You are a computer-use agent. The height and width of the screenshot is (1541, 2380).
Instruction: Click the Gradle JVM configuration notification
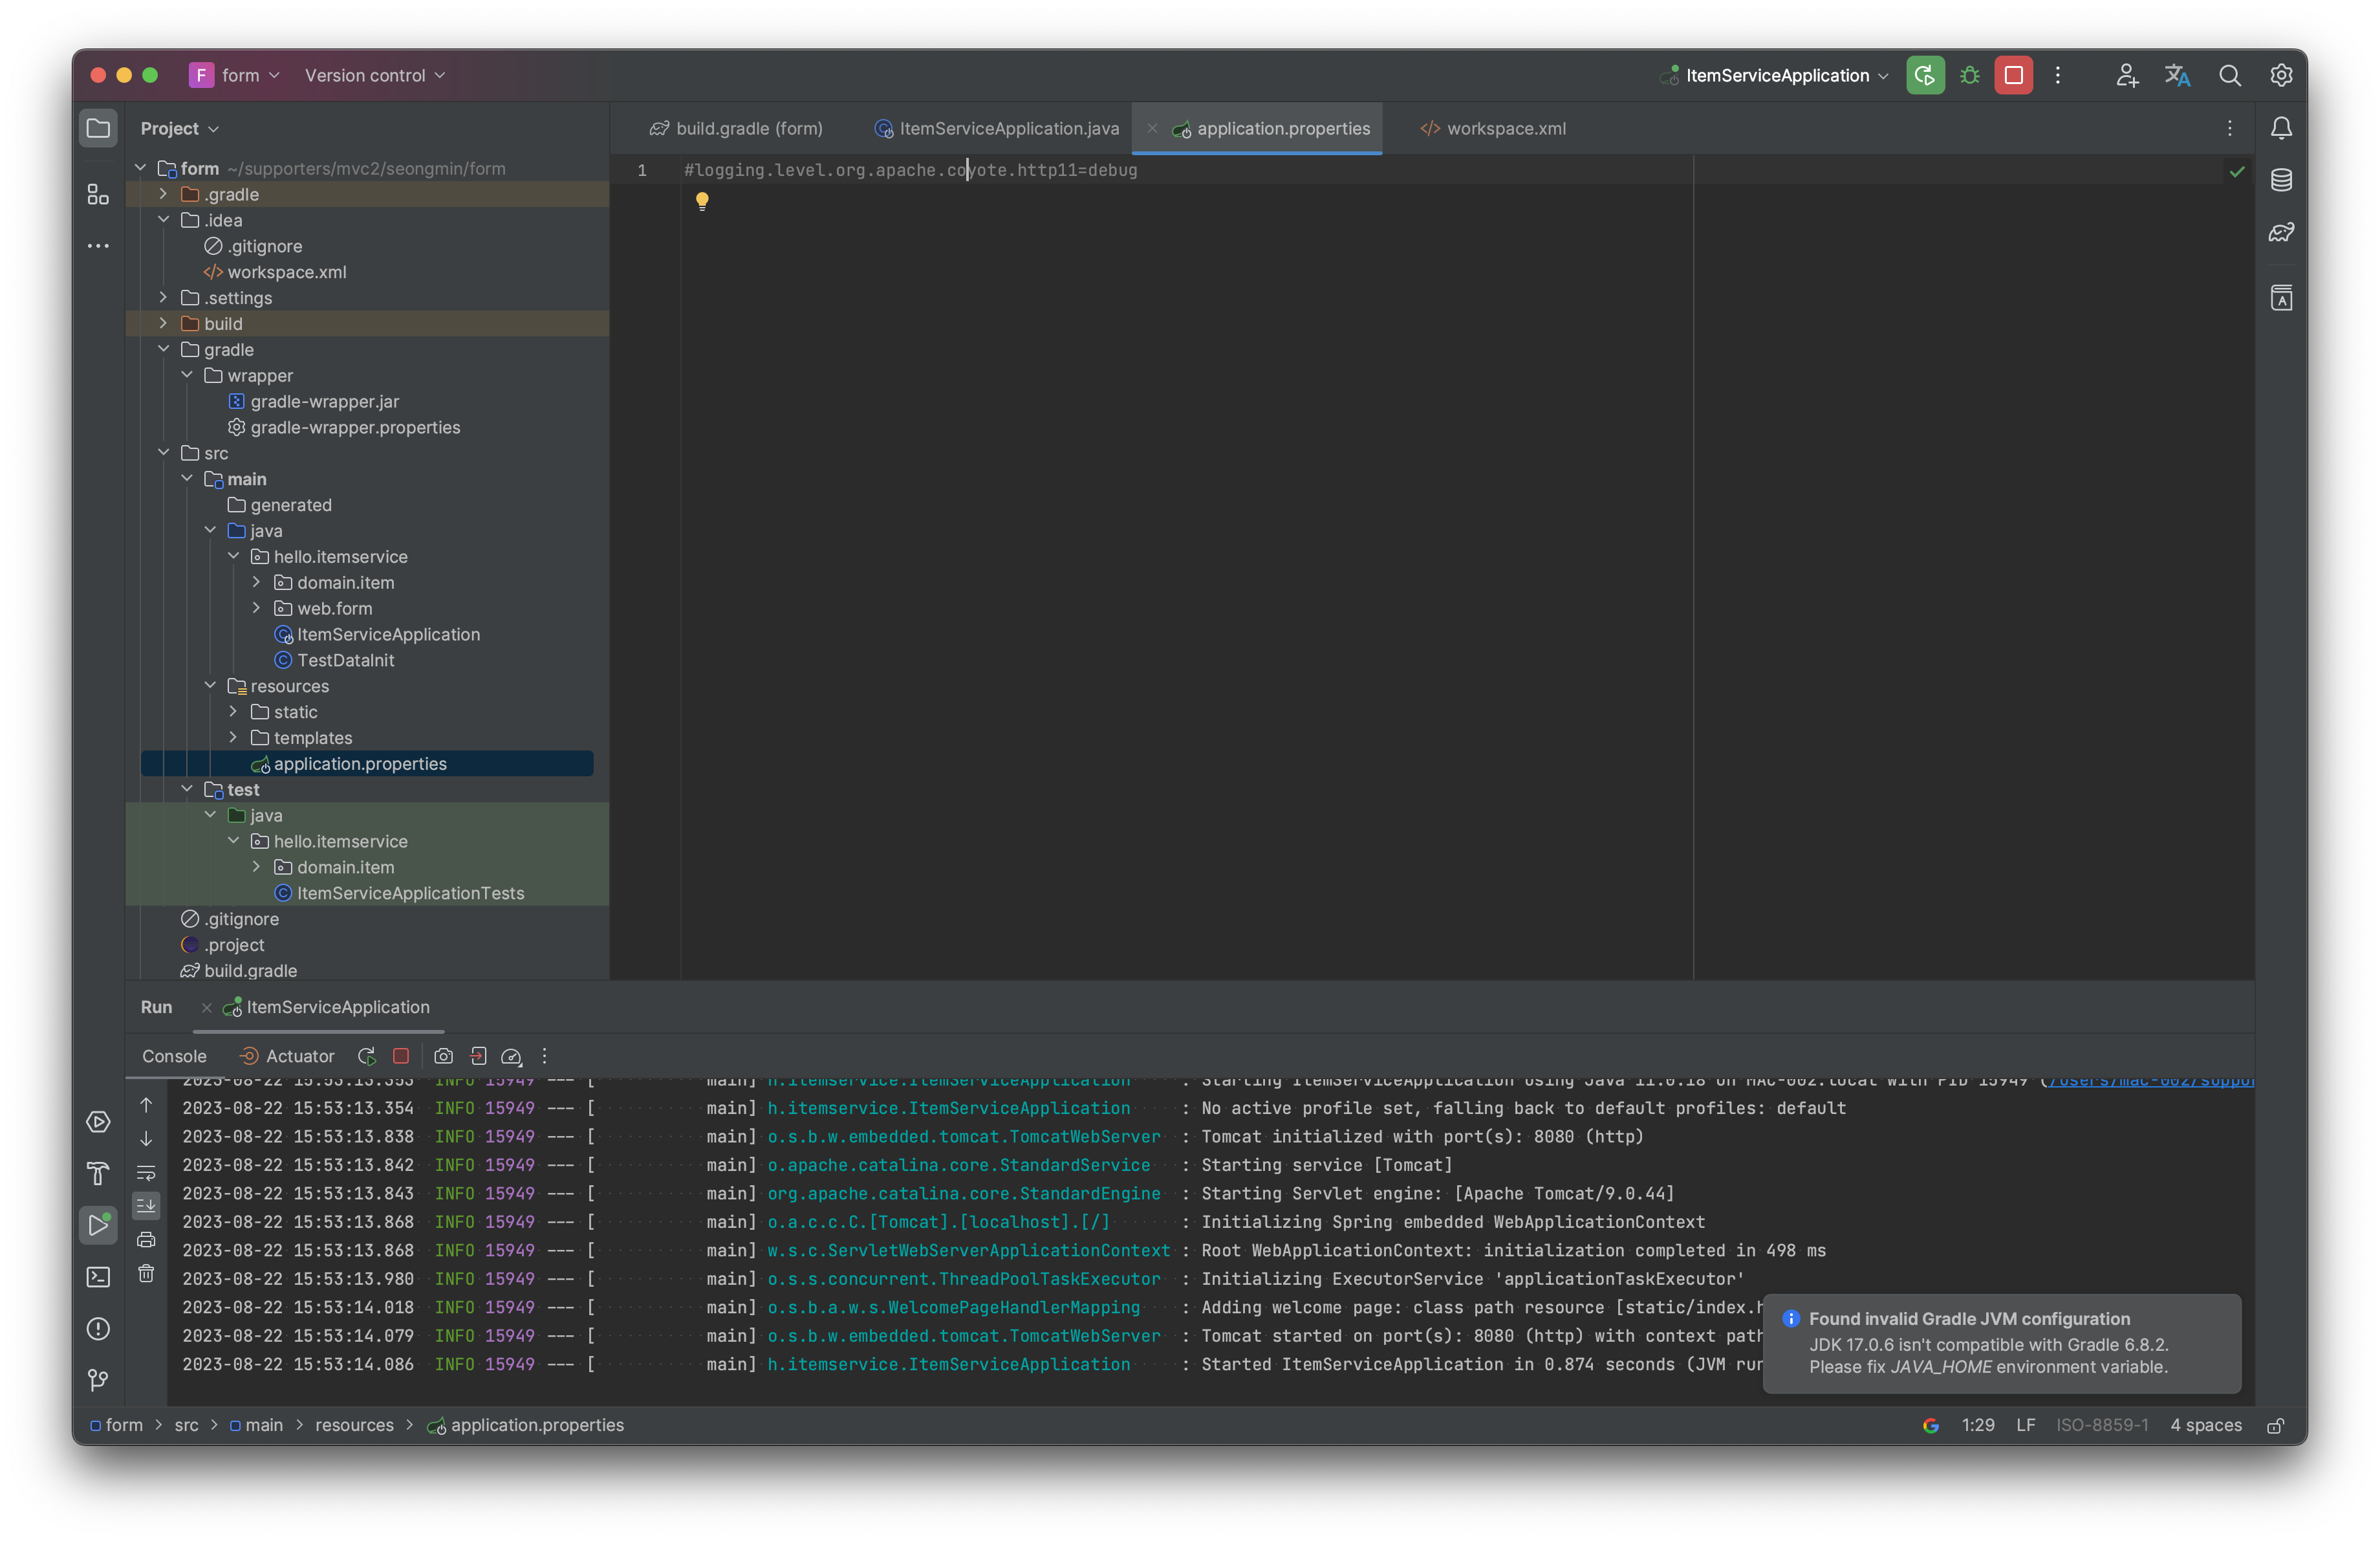2001,1343
